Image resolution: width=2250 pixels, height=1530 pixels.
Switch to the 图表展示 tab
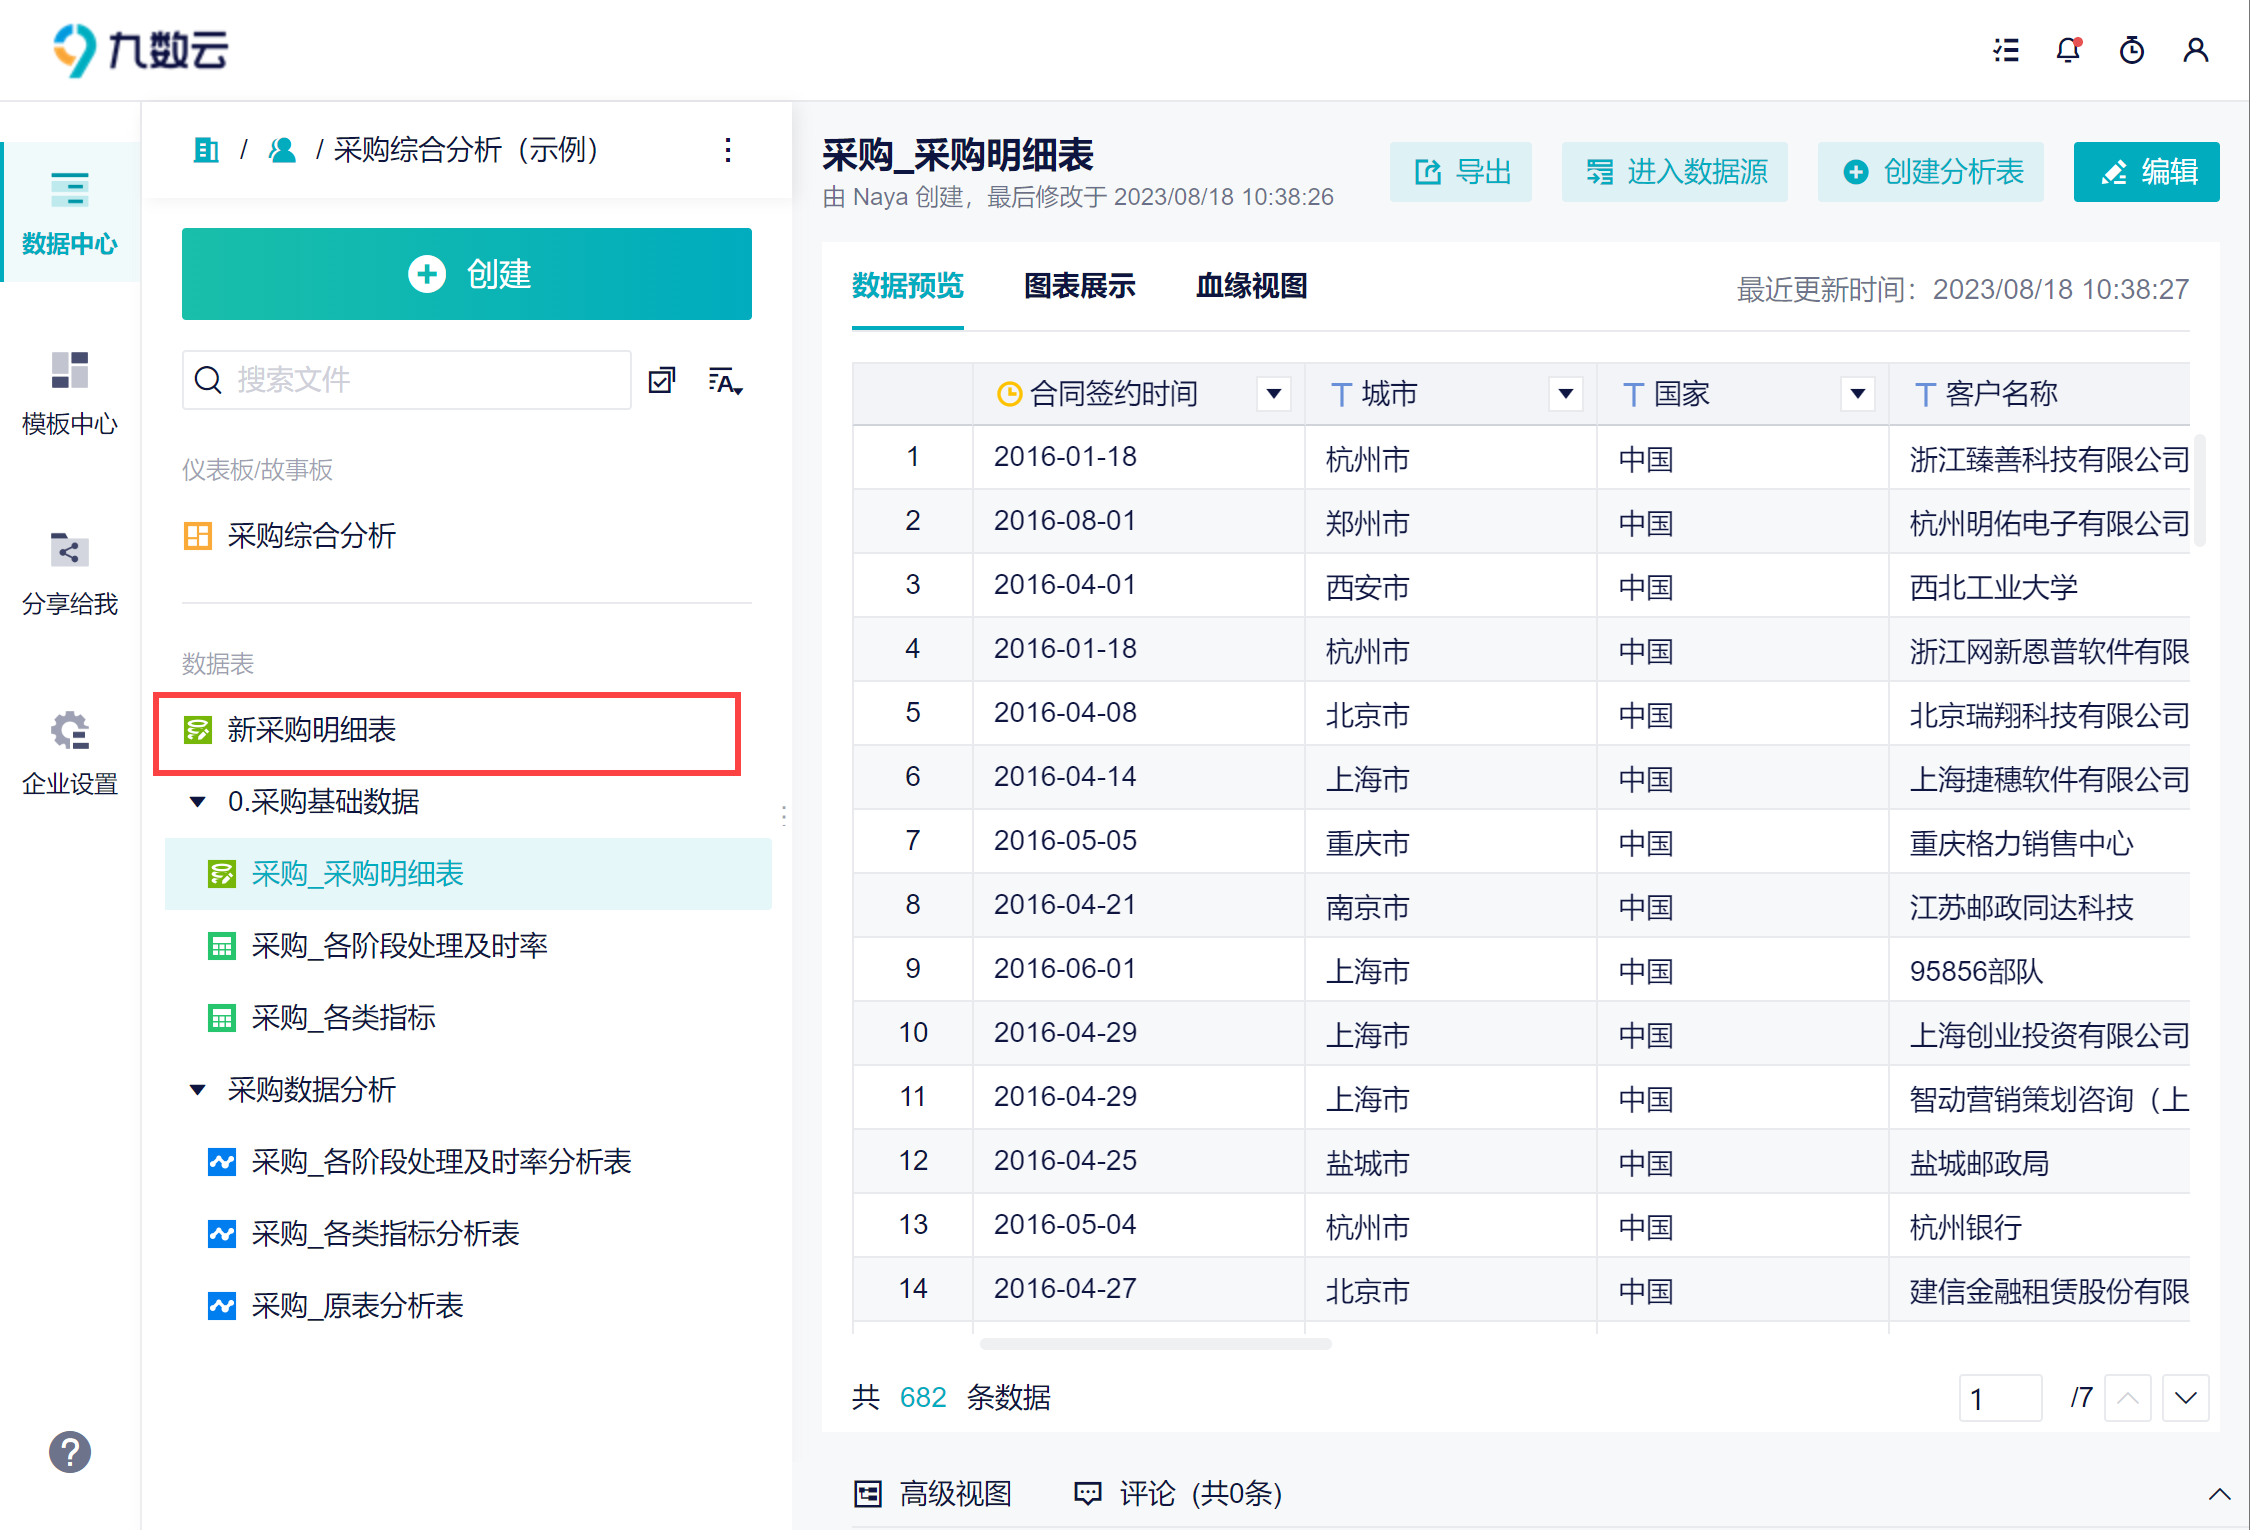pyautogui.click(x=1079, y=287)
